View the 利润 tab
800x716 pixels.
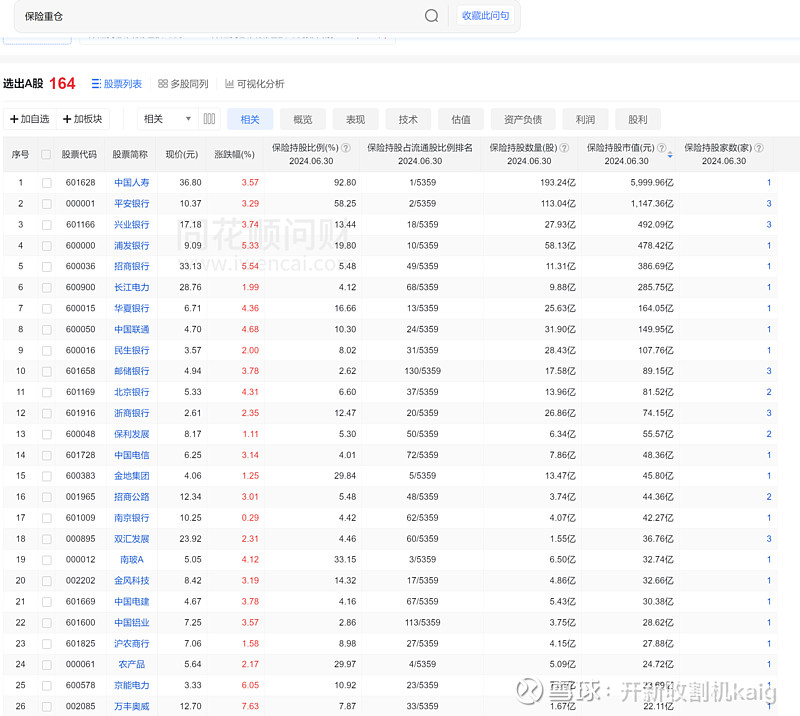click(x=585, y=119)
